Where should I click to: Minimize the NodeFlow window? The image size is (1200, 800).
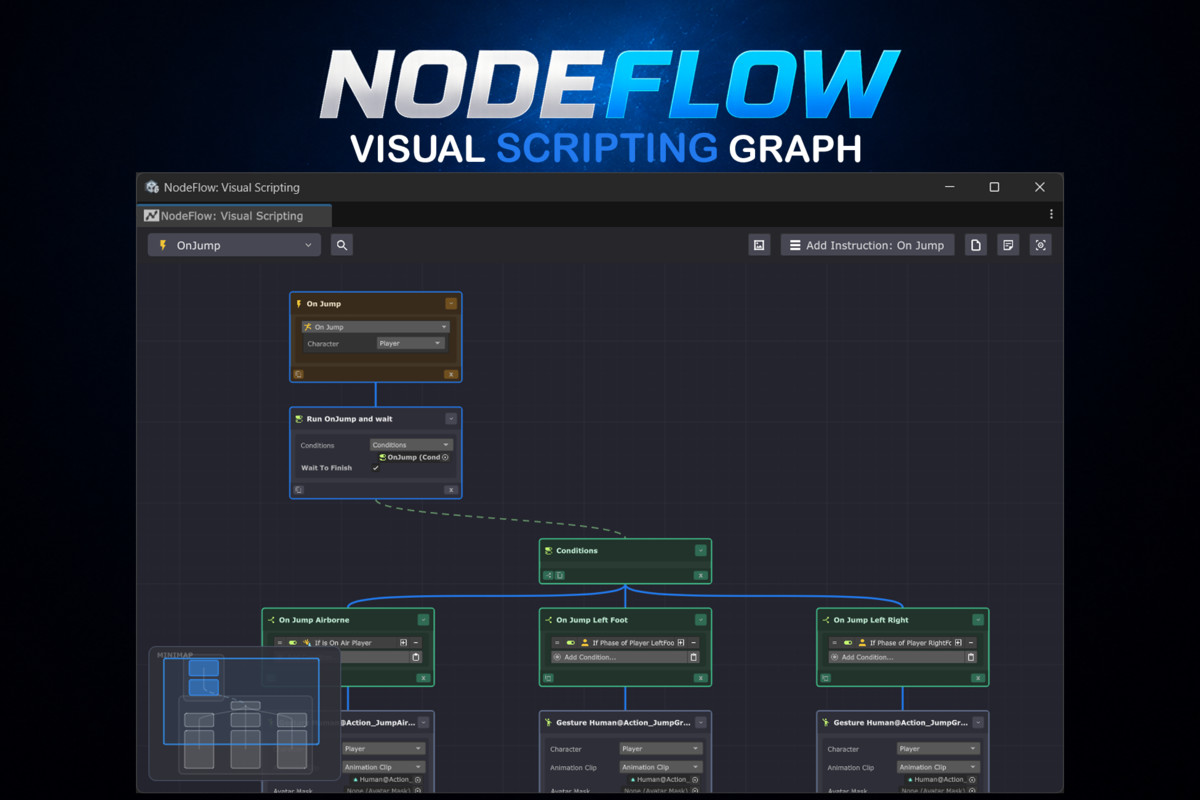point(949,187)
